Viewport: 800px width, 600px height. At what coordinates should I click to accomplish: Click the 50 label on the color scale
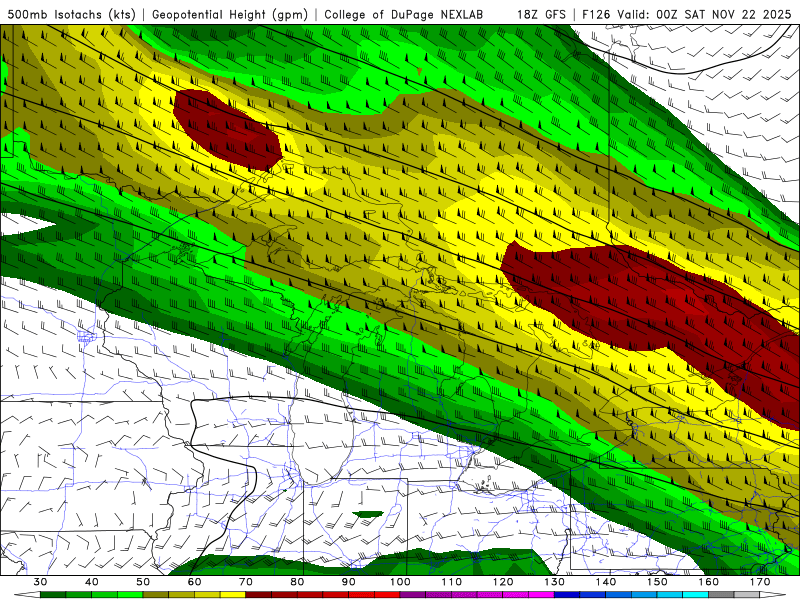pyautogui.click(x=143, y=582)
